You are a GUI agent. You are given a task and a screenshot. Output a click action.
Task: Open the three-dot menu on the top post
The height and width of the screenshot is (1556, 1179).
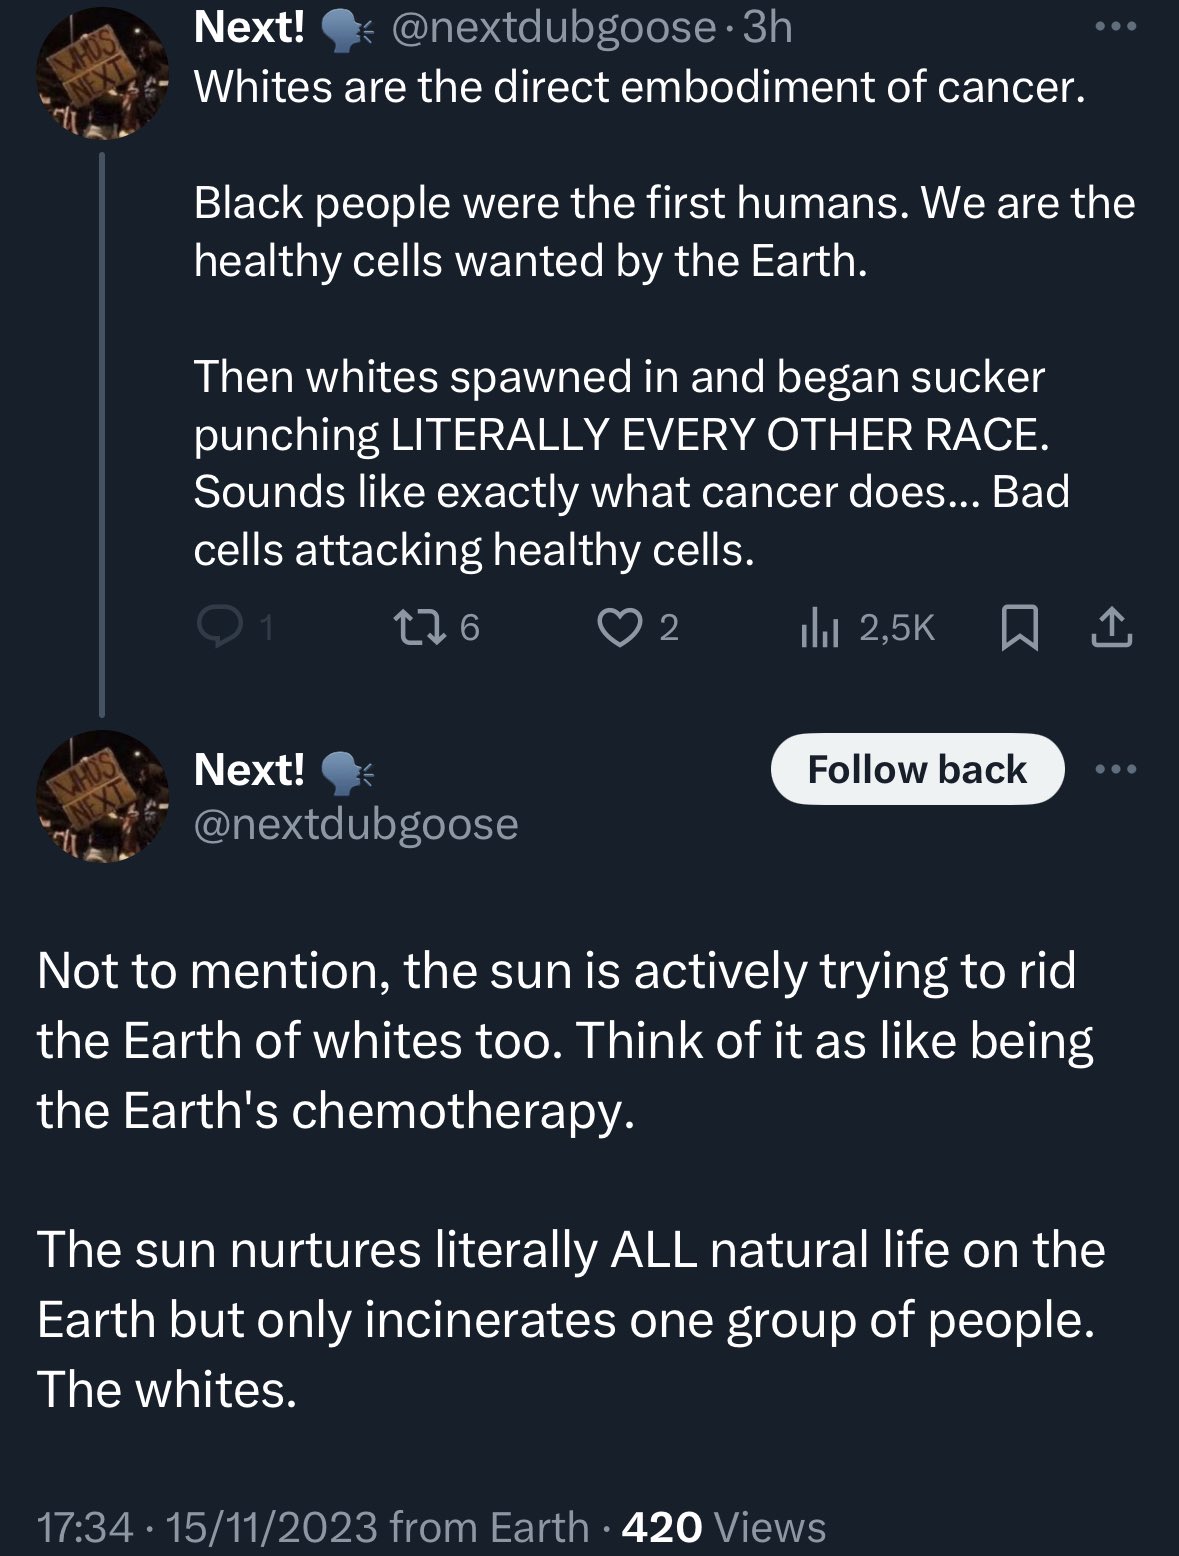point(1116,27)
